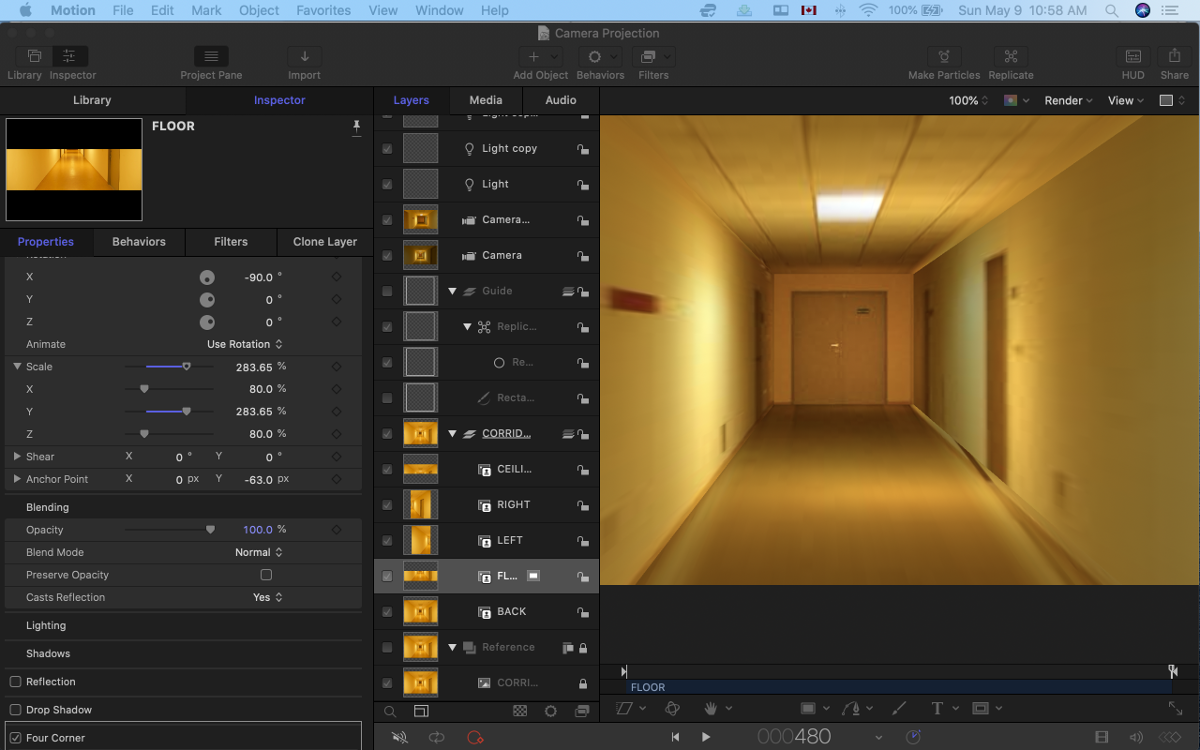Screen dimensions: 1200x750
Task: Select the 3D transform tool
Action: [672, 708]
